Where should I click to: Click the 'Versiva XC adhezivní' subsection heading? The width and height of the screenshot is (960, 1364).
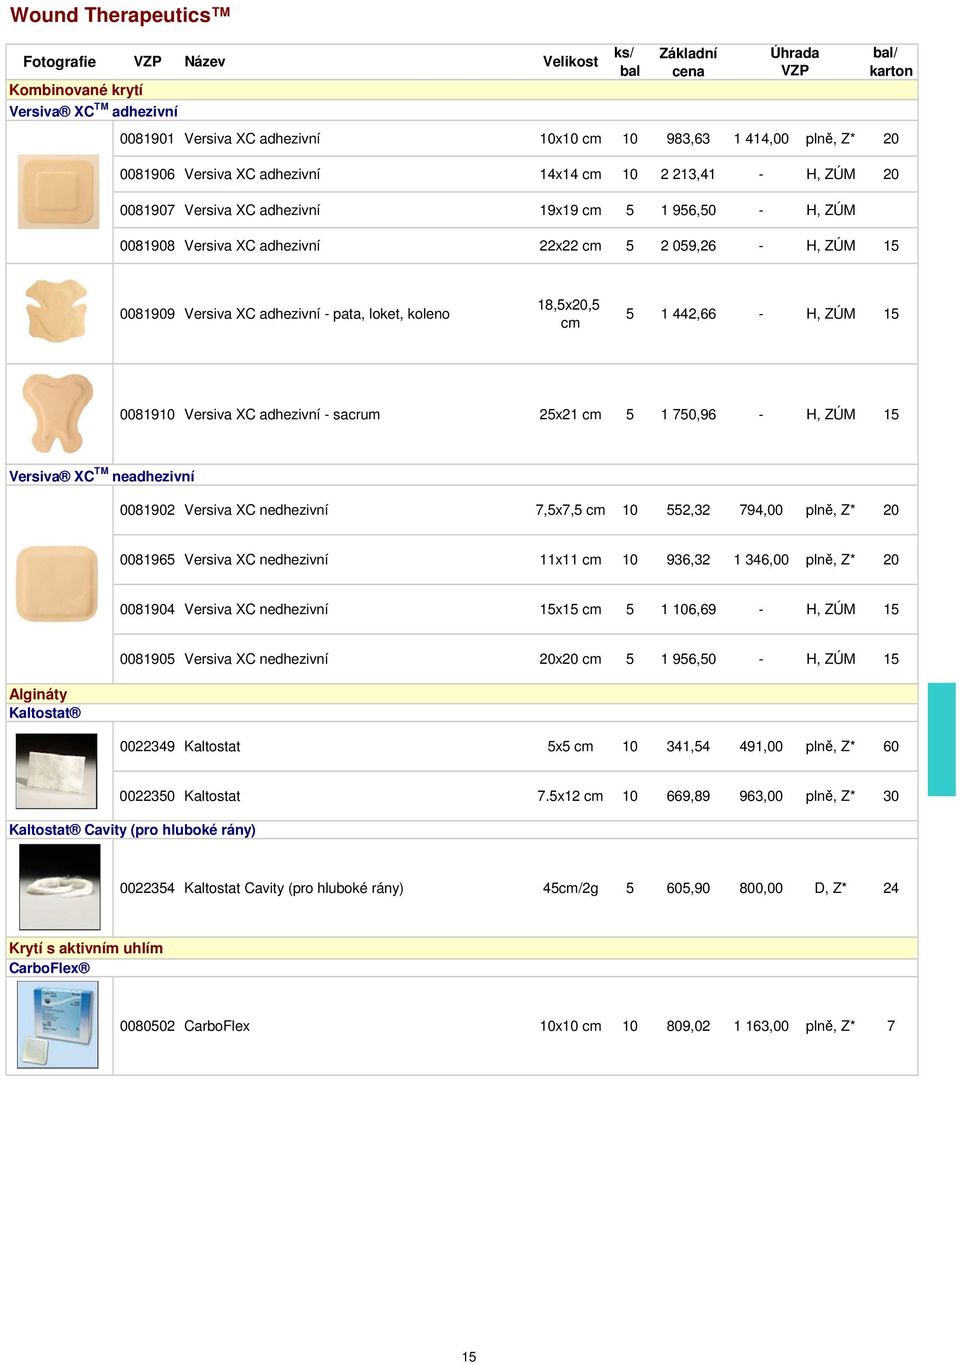[93, 111]
